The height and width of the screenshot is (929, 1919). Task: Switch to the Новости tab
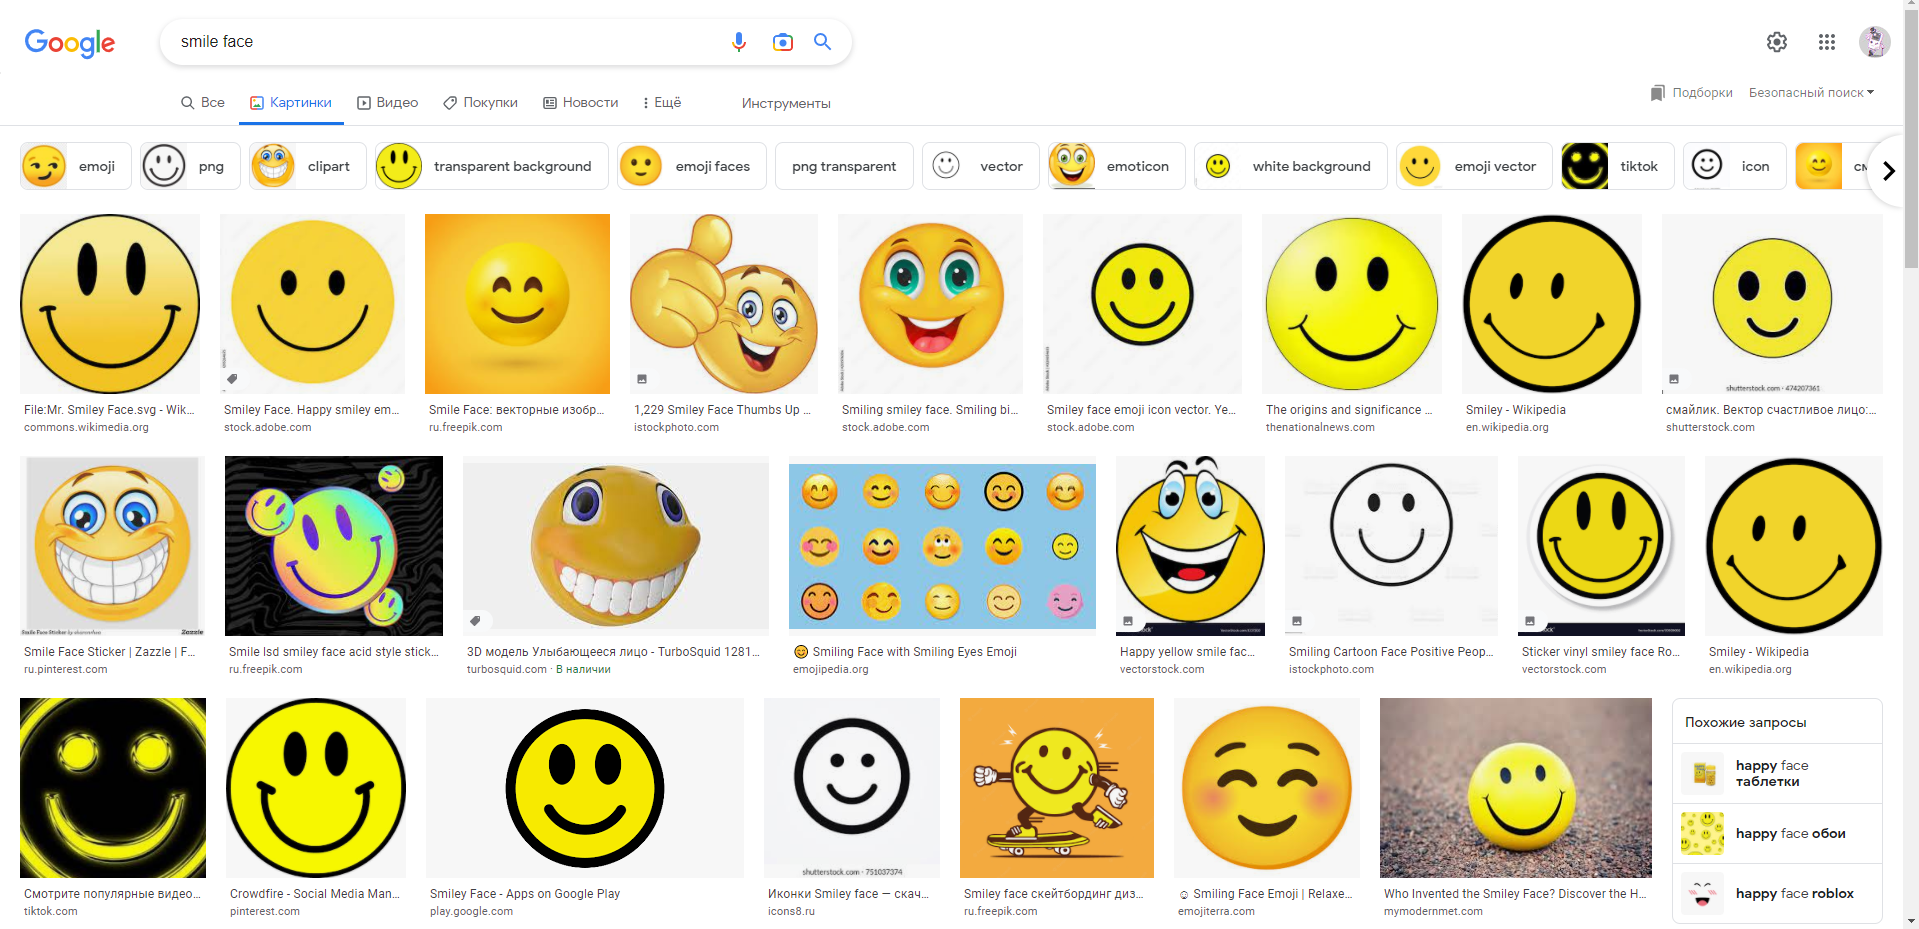click(581, 103)
